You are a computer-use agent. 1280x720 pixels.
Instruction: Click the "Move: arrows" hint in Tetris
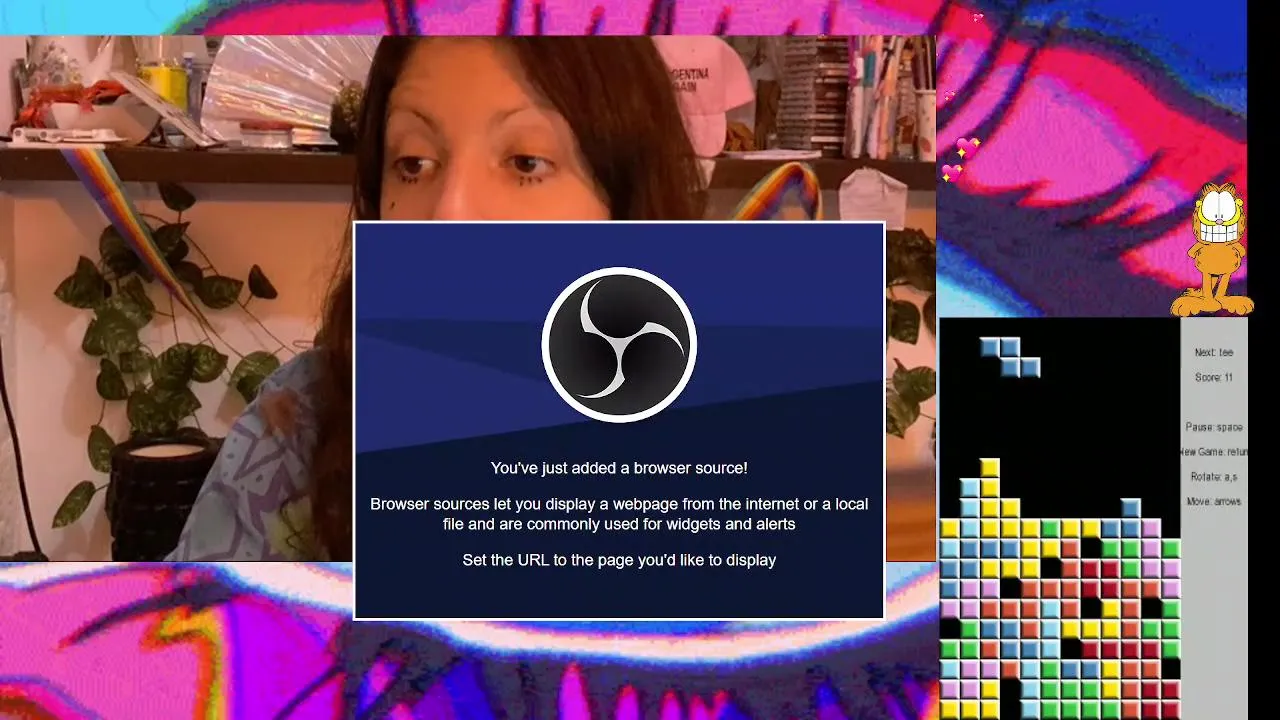tap(1214, 501)
